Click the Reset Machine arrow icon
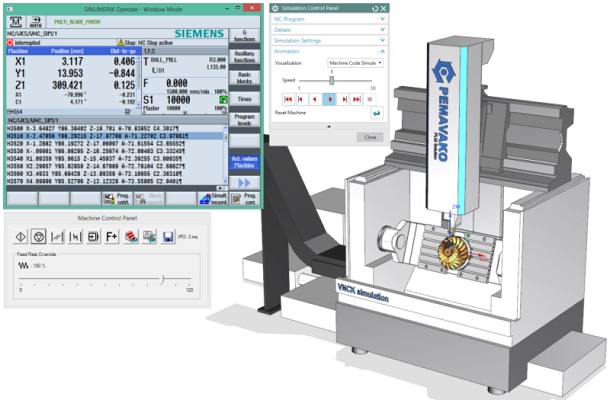This screenshot has width=610, height=400. point(377,113)
